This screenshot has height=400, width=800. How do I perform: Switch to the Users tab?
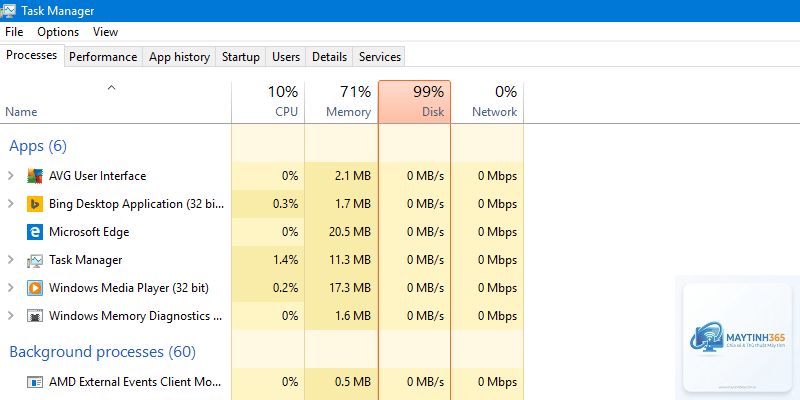(286, 57)
